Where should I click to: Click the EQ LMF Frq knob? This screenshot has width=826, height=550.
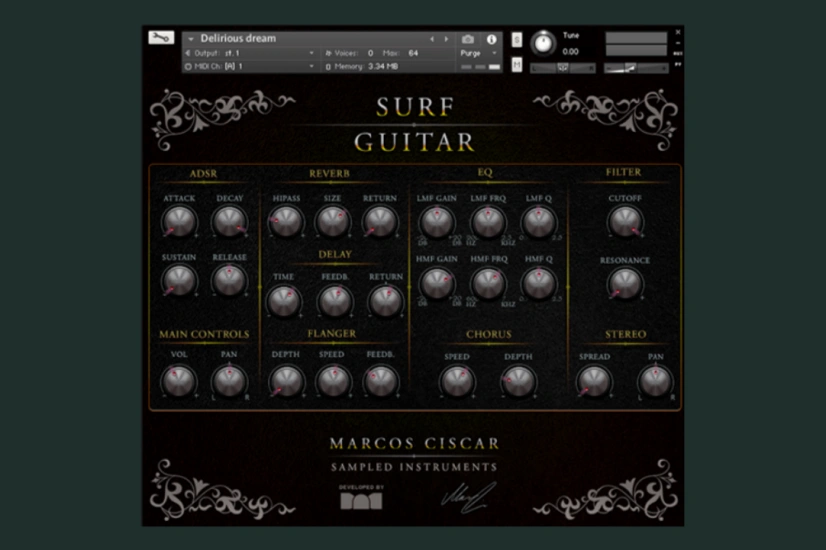[488, 222]
